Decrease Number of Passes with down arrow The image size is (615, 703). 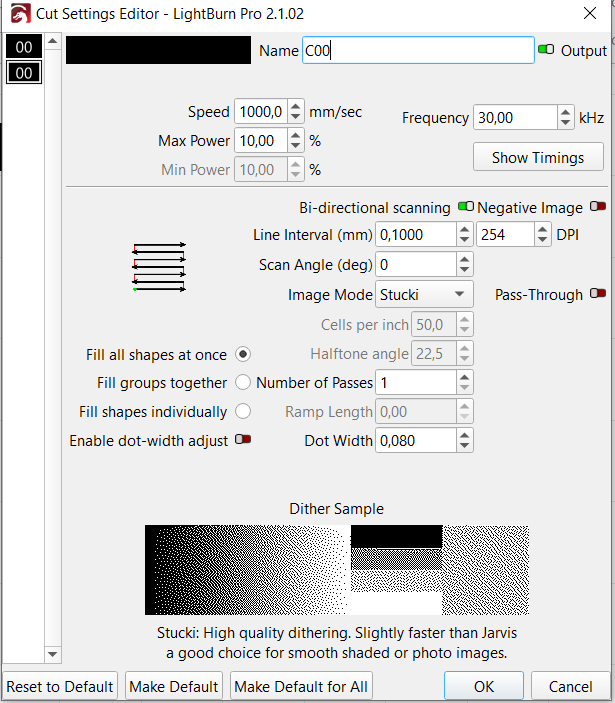(464, 388)
